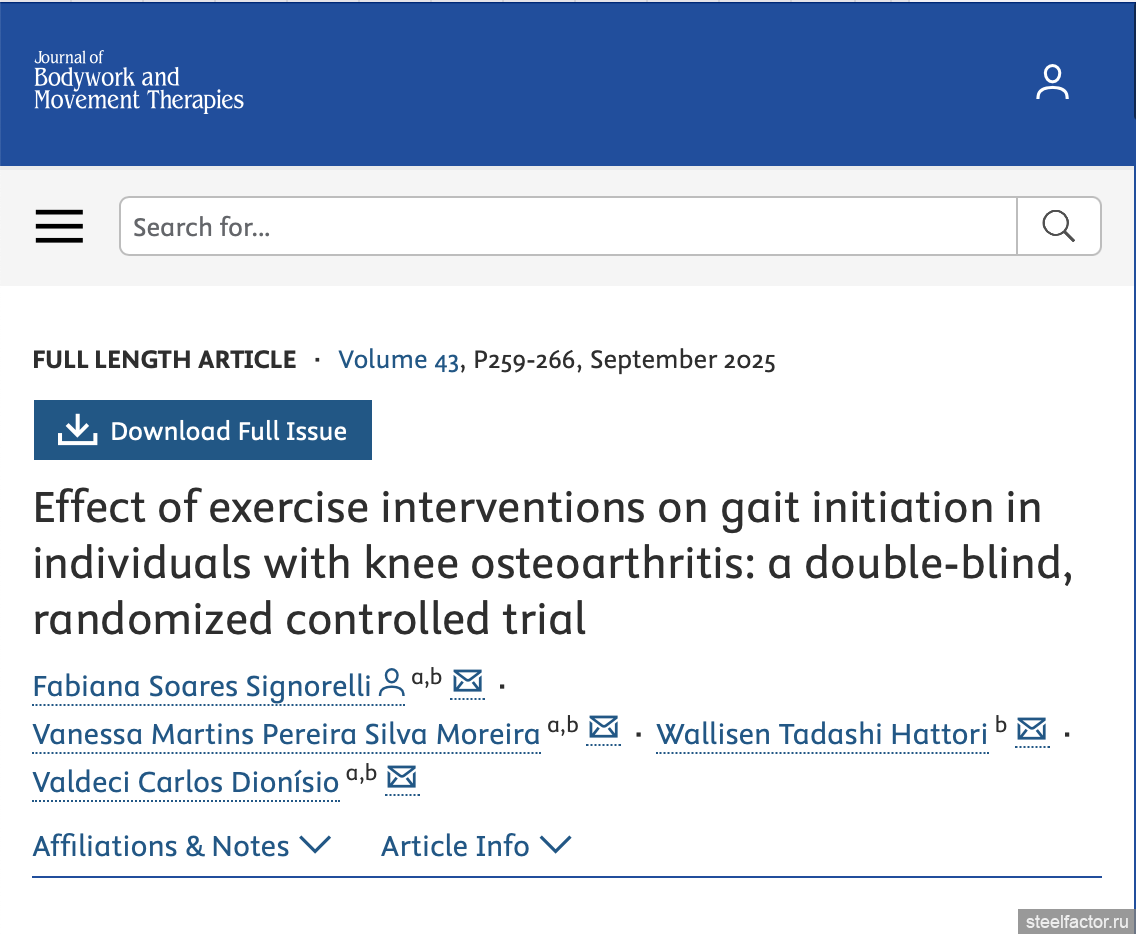Click the magnifying glass search button
The image size is (1136, 934).
pos(1058,226)
